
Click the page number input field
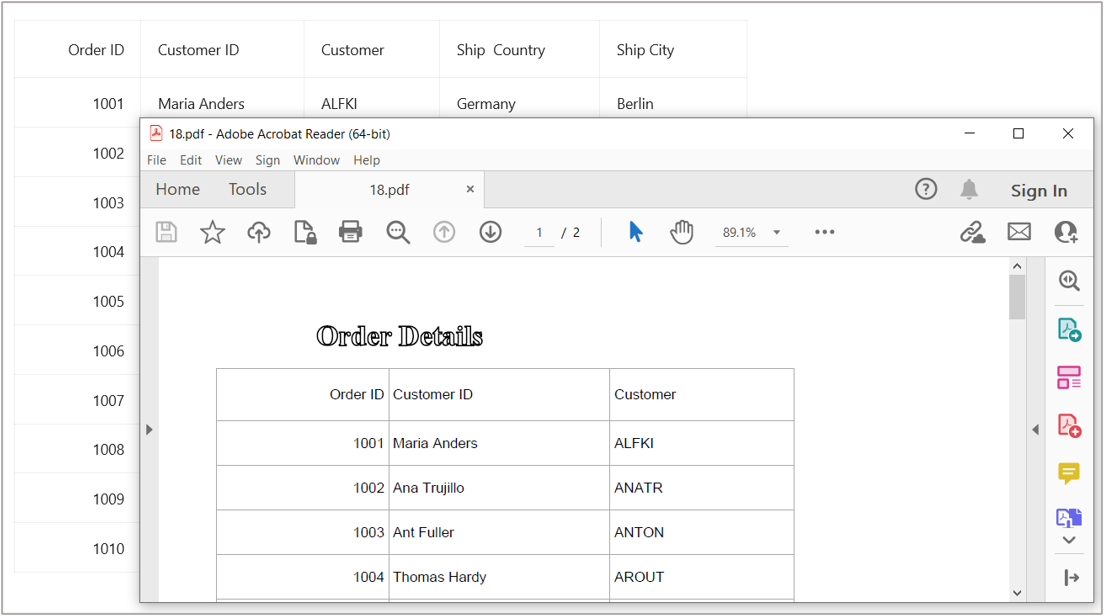(539, 232)
